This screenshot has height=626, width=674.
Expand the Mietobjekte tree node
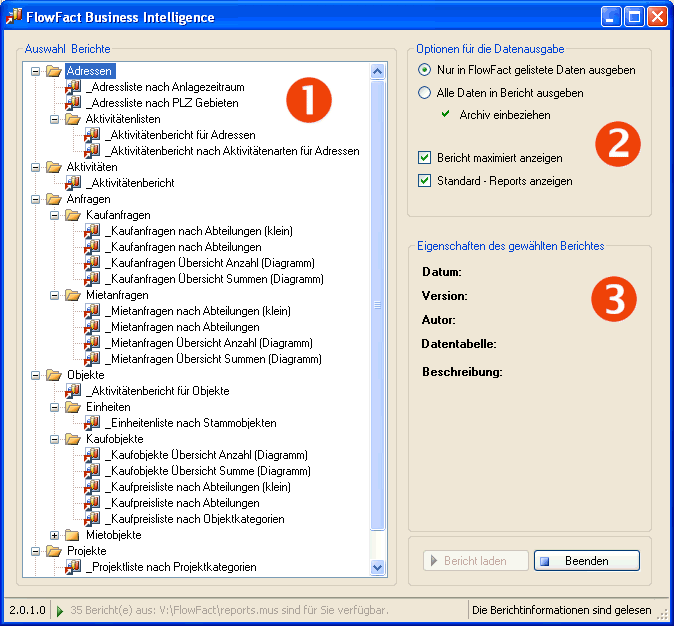(x=55, y=535)
